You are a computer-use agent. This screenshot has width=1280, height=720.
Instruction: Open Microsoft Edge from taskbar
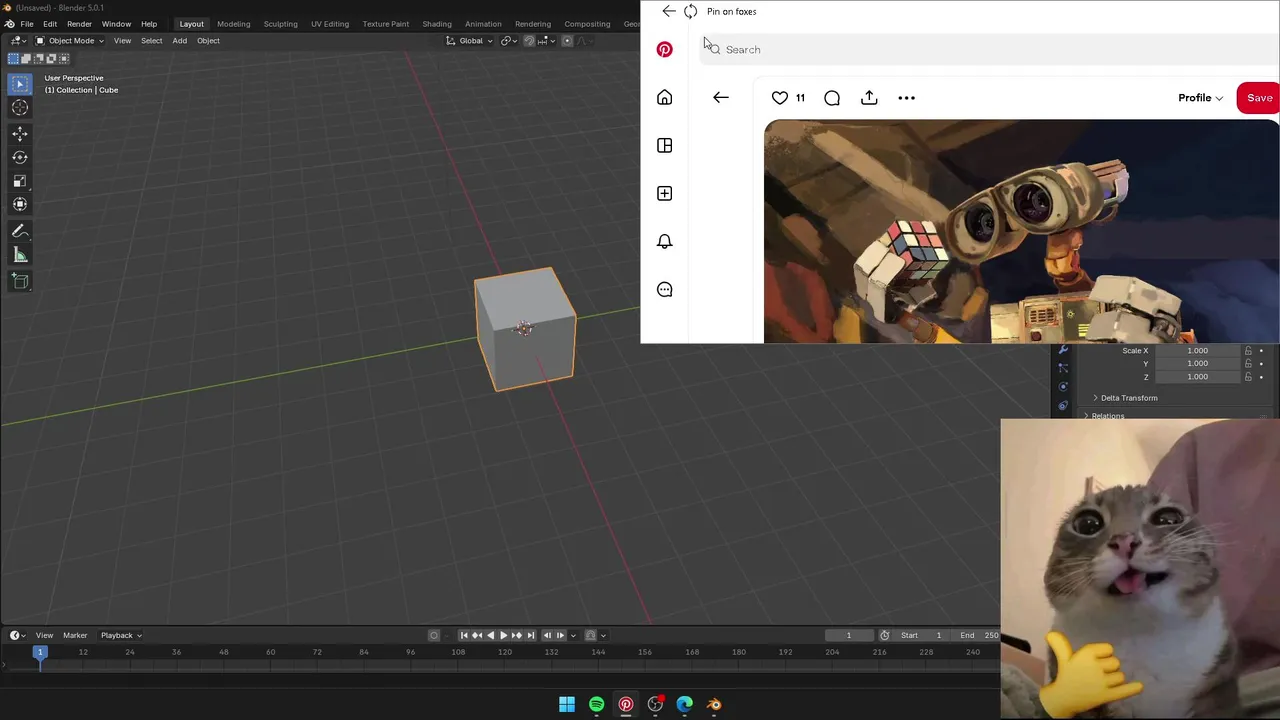click(684, 704)
